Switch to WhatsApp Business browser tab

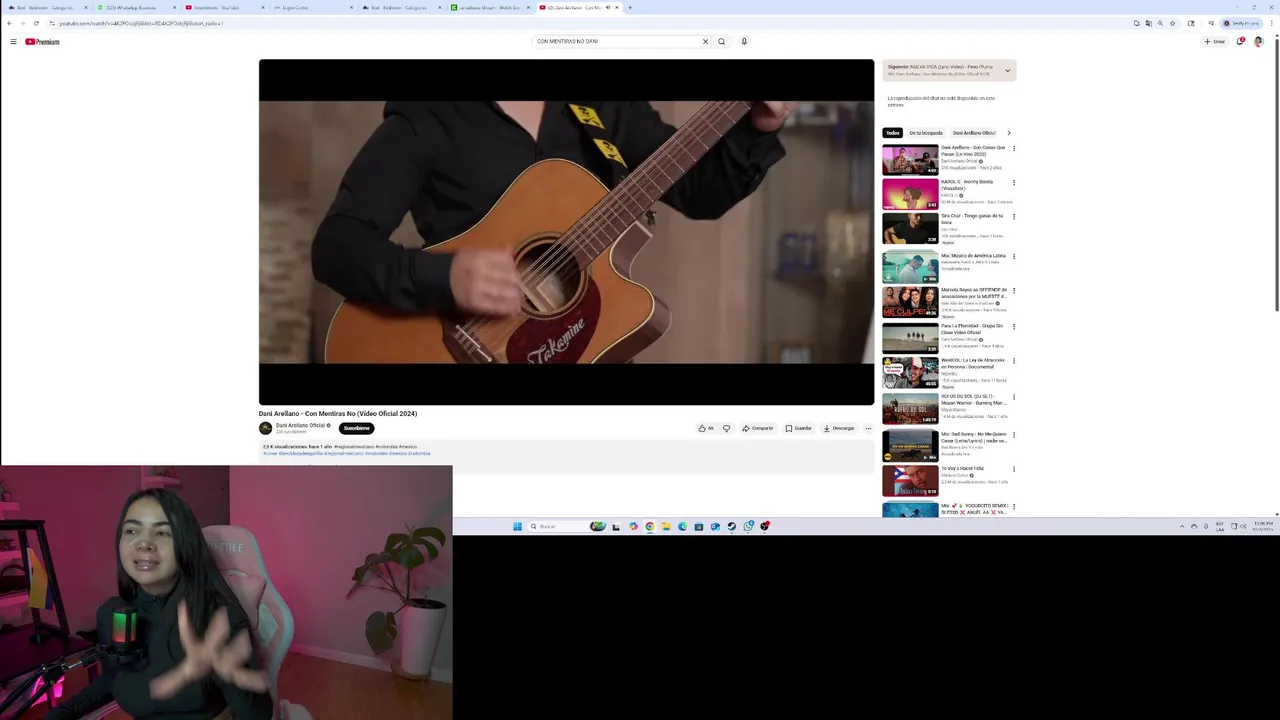134,7
